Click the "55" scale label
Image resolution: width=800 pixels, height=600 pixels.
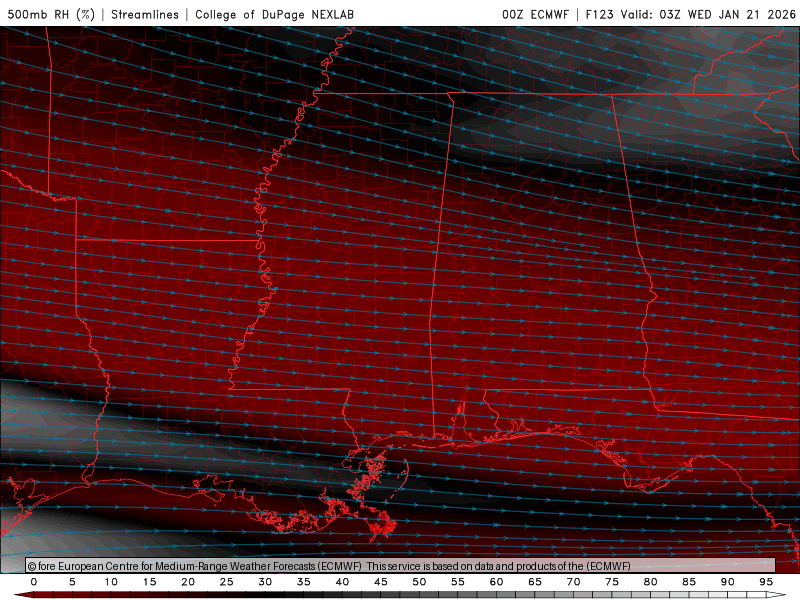pyautogui.click(x=458, y=582)
